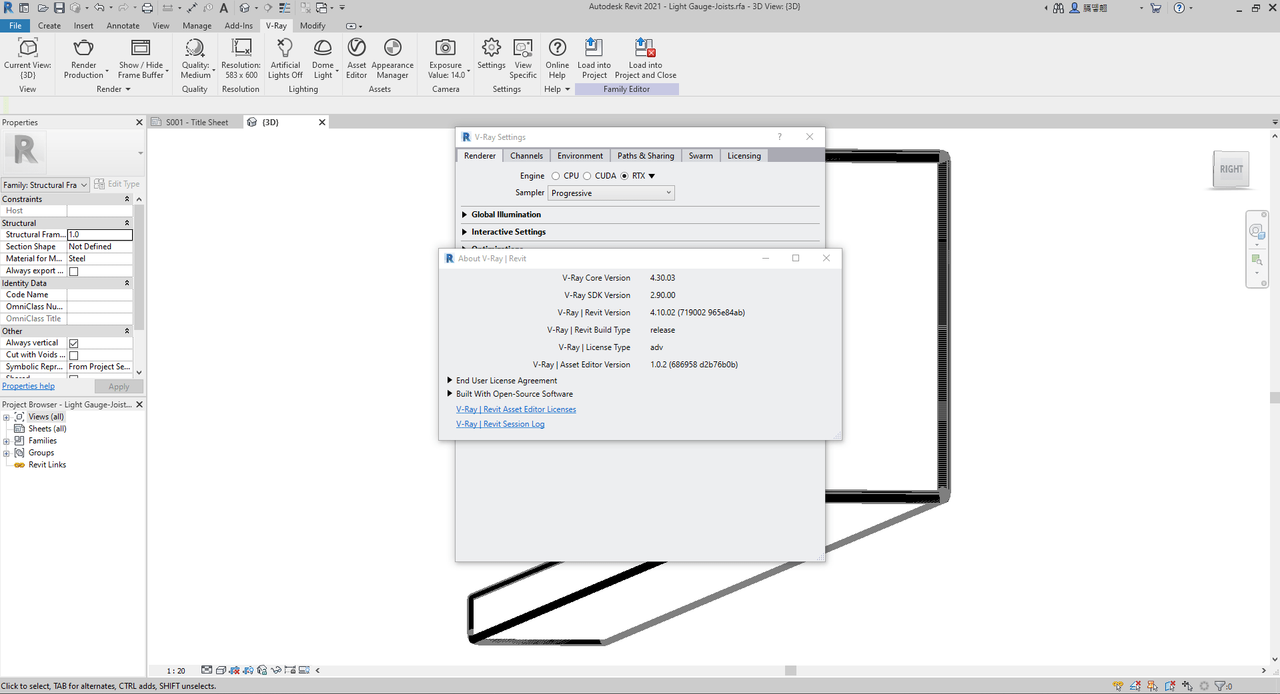Image resolution: width=1280 pixels, height=694 pixels.
Task: Expand the Groups tree node
Action: pos(7,453)
